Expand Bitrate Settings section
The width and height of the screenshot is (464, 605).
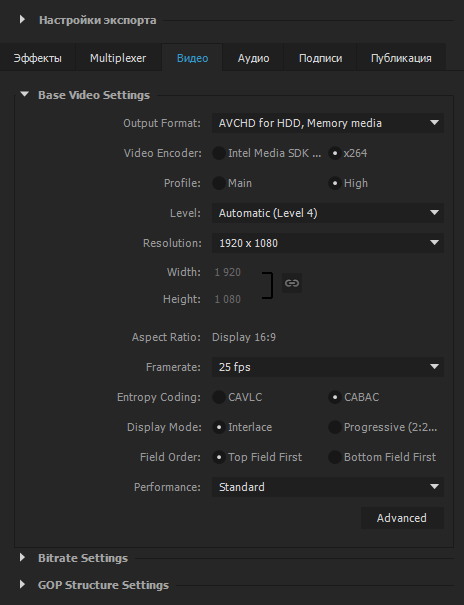pyautogui.click(x=22, y=557)
